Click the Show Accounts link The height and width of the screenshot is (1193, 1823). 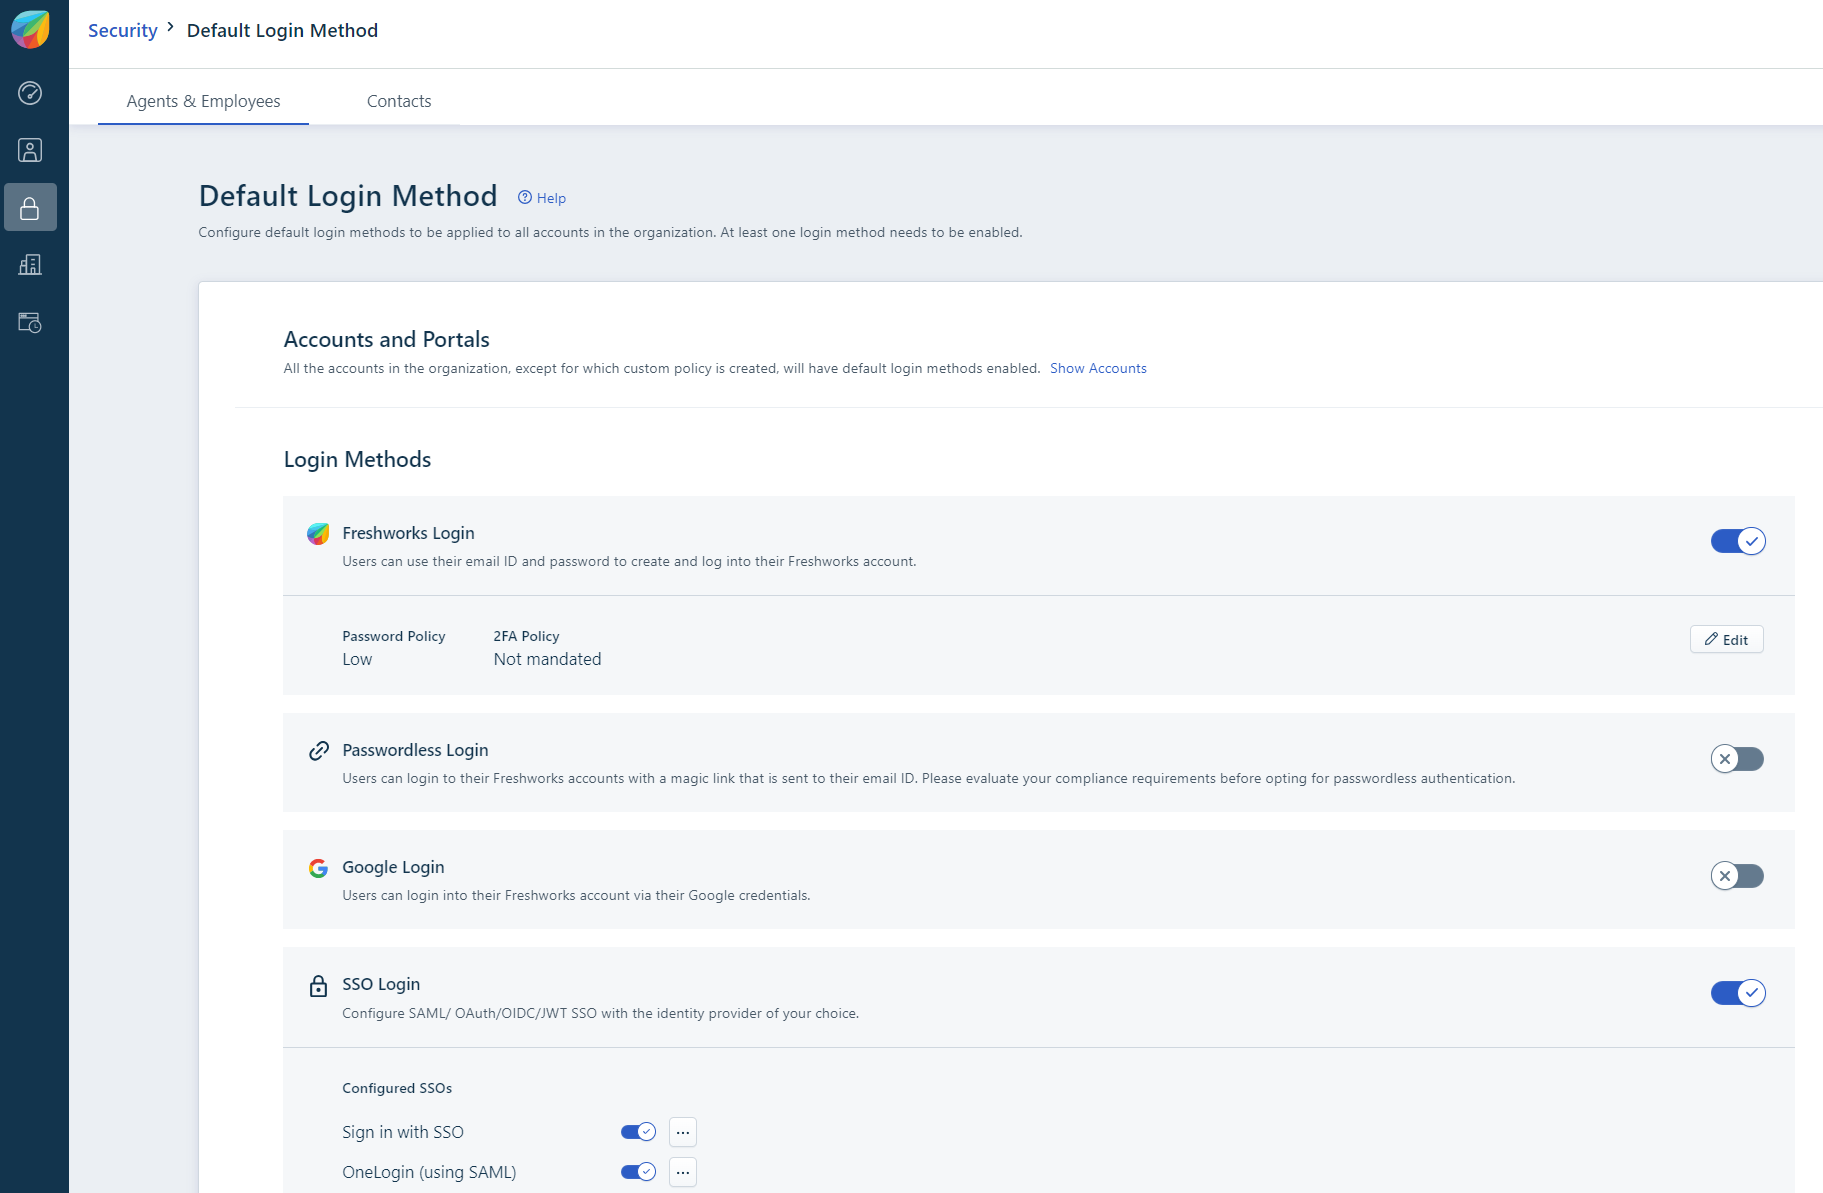click(1098, 368)
